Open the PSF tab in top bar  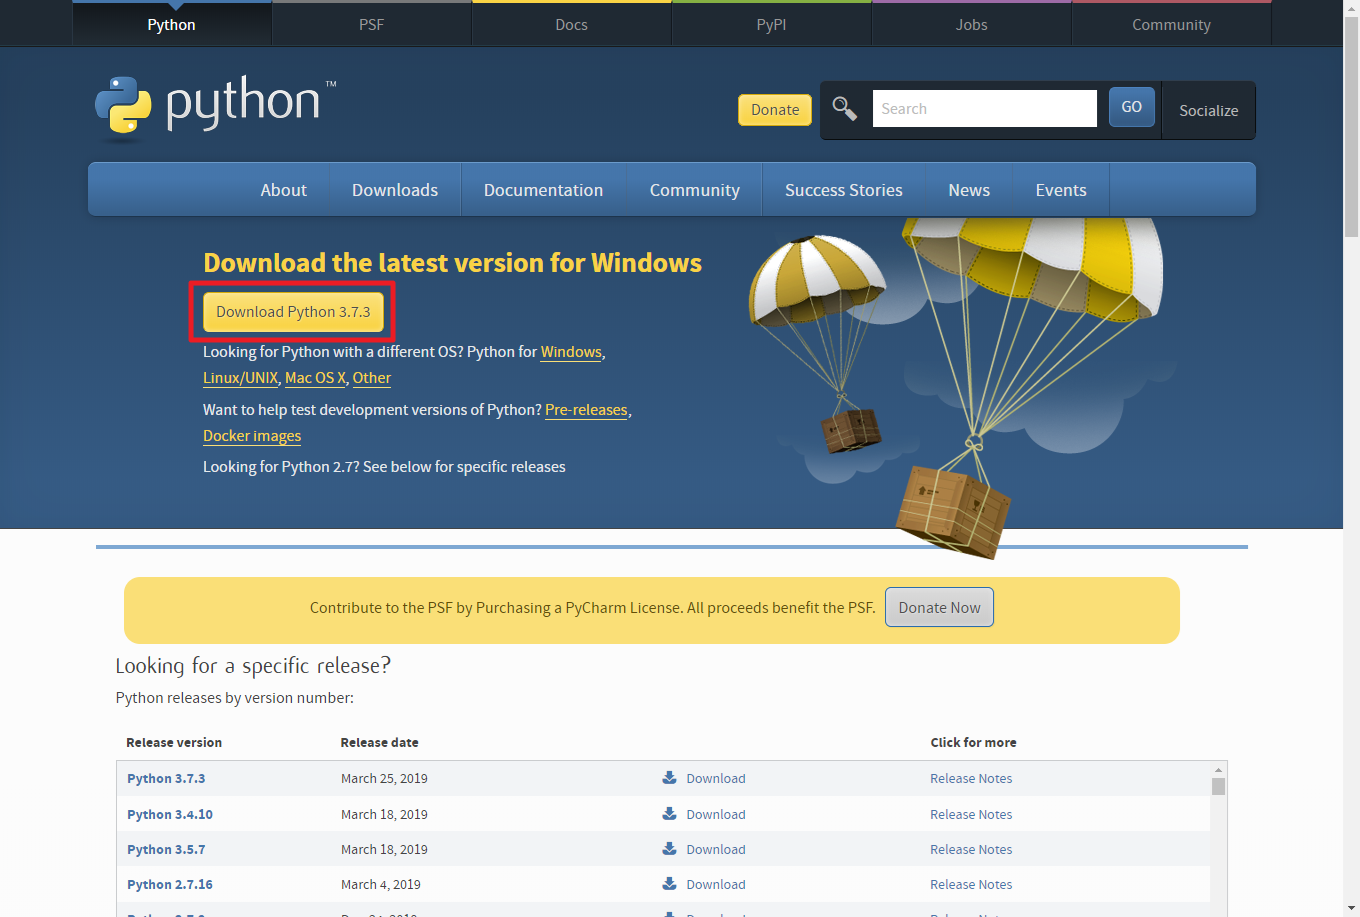[x=372, y=24]
